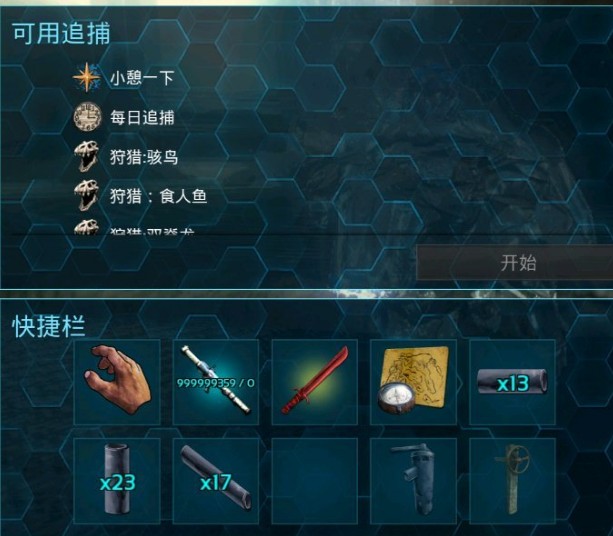Select the valve wheel item in last slot
Screen dimensions: 613x536
point(512,481)
